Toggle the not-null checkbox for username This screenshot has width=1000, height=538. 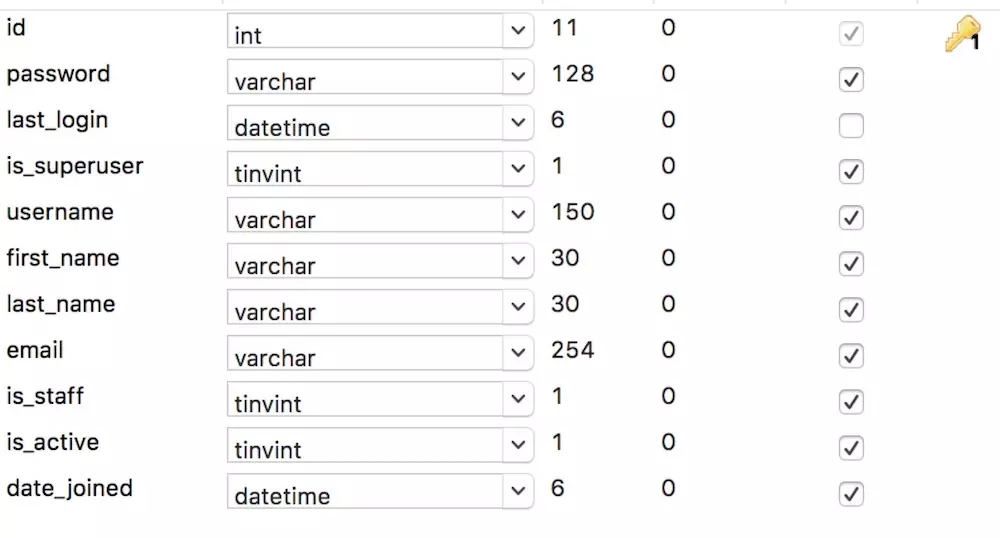[x=851, y=218]
